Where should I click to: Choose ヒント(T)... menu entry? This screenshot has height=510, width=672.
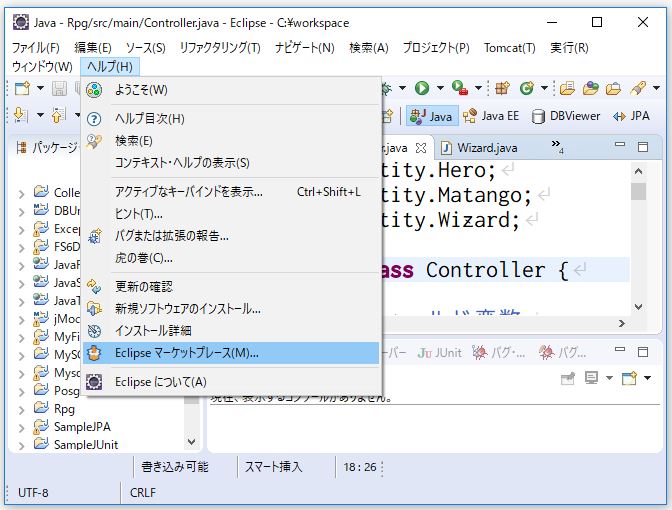click(x=231, y=214)
